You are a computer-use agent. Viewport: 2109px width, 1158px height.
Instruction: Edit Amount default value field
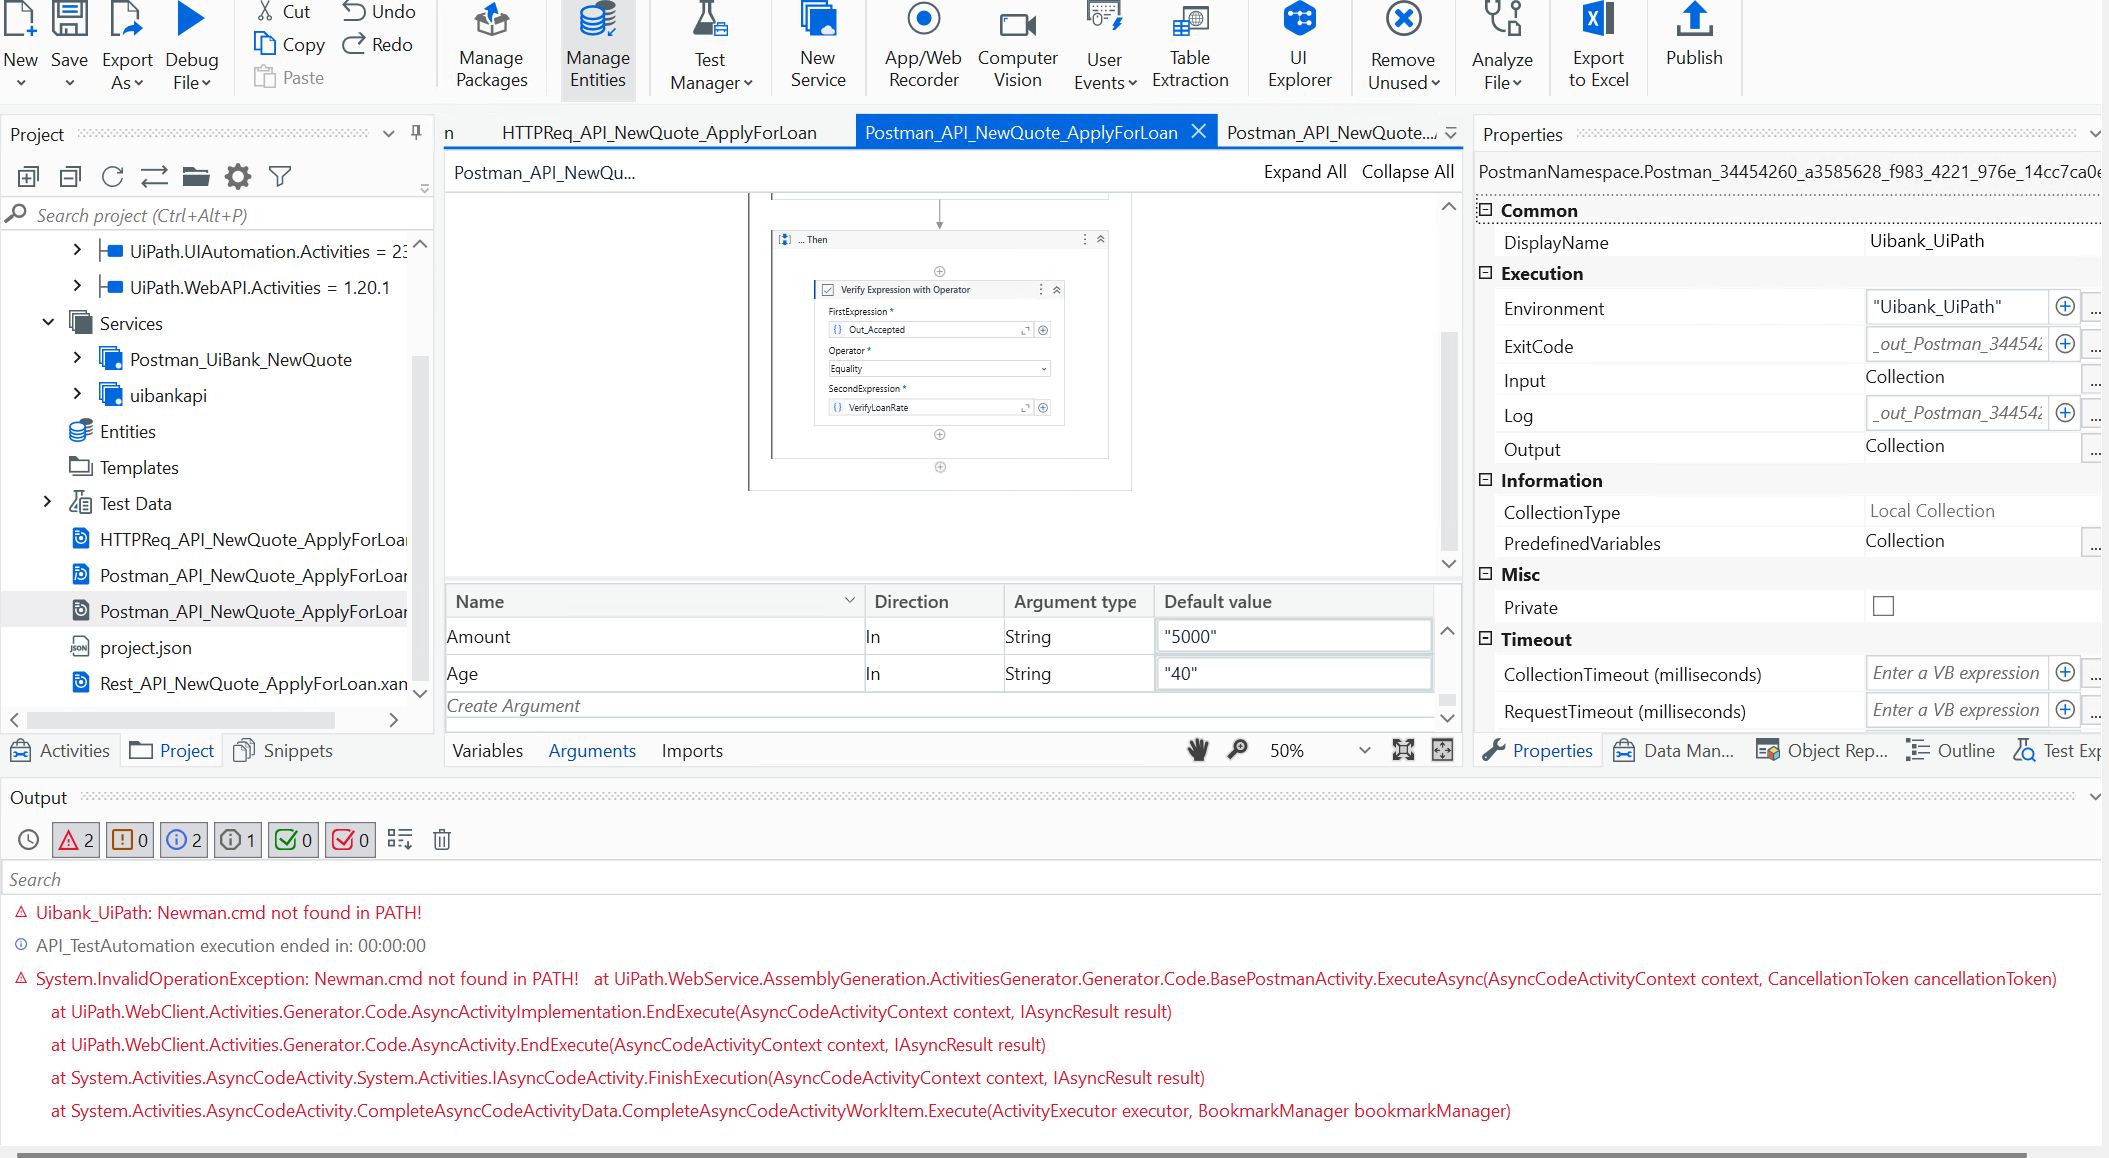1294,637
